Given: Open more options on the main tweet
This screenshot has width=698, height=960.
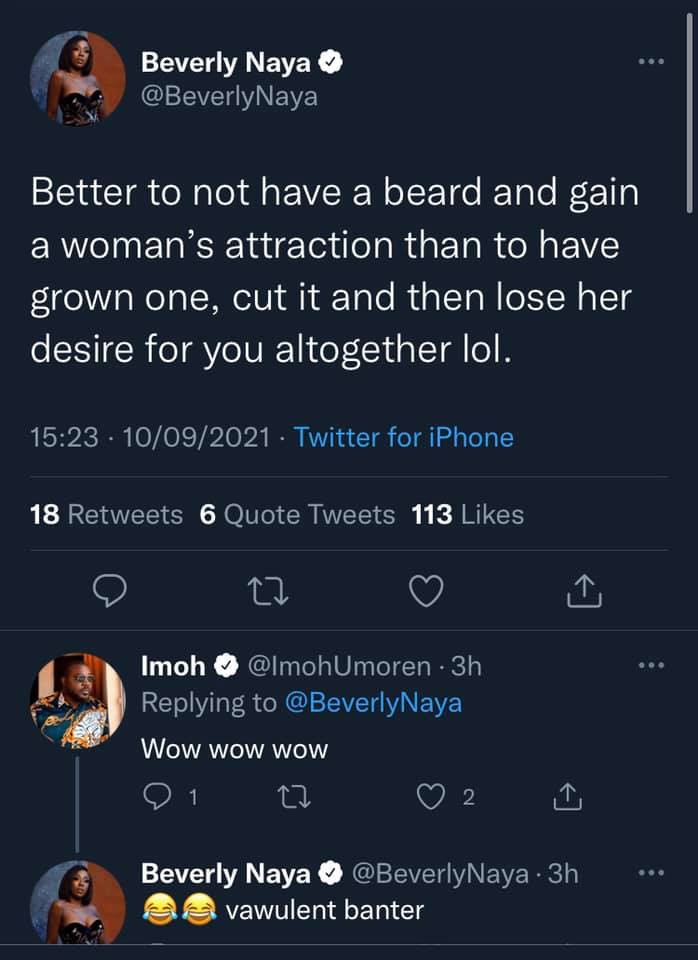Looking at the screenshot, I should pos(651,62).
